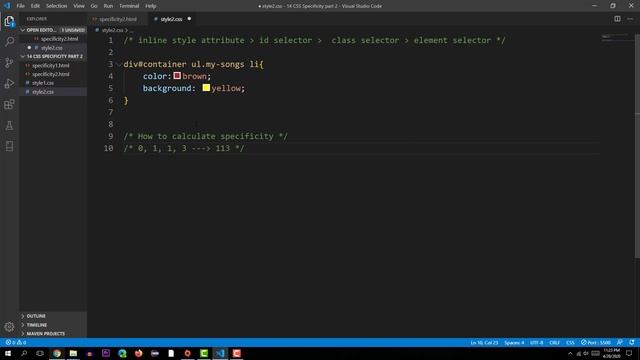Select the style2.css editor tab
This screenshot has width=640, height=360.
pyautogui.click(x=172, y=19)
